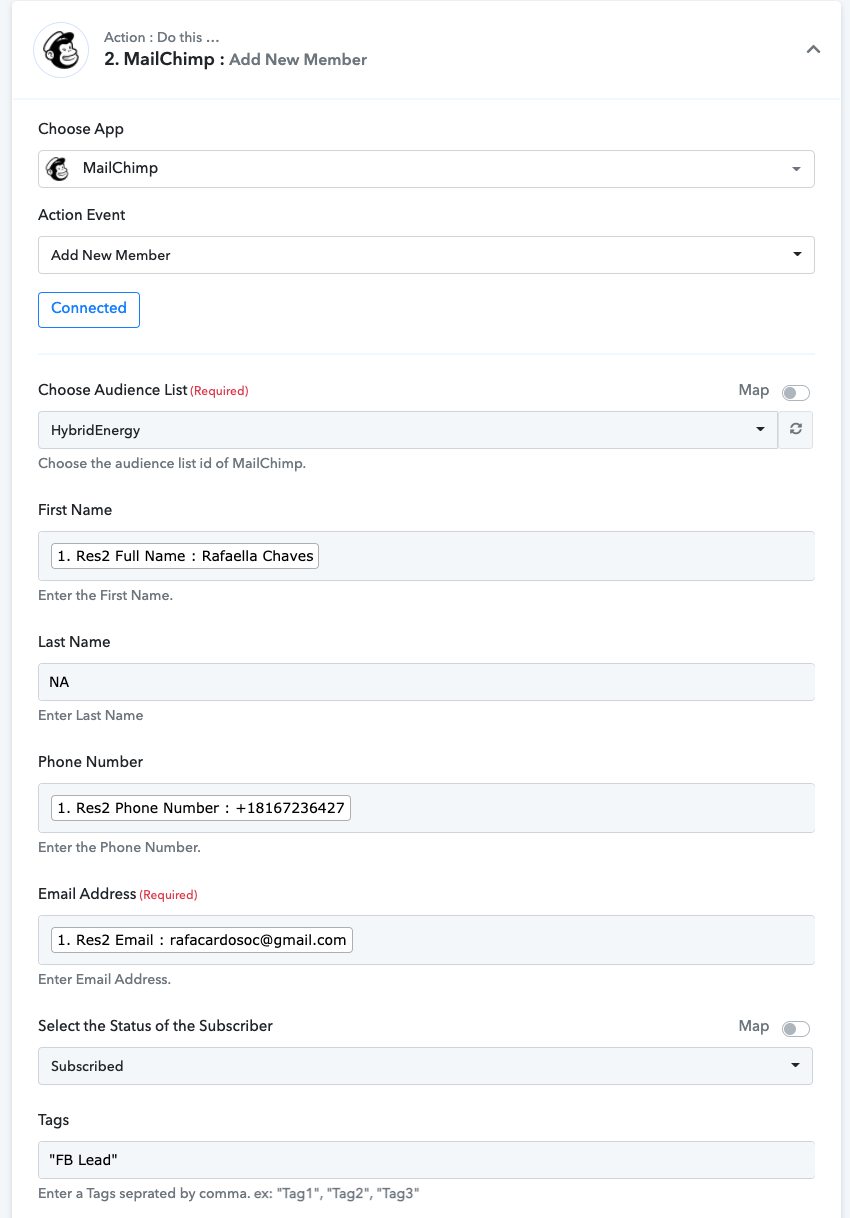Click the 'Action Event' label

tap(82, 215)
